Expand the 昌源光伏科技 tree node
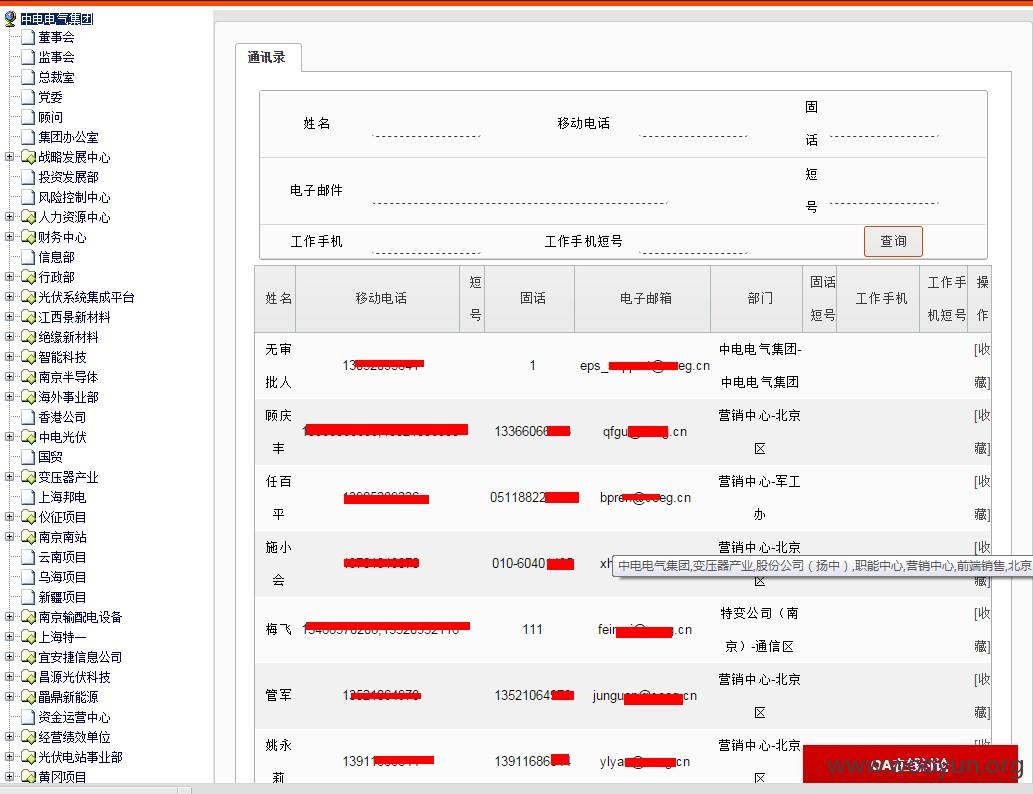Screen dimensions: 1033x794 click(9, 677)
